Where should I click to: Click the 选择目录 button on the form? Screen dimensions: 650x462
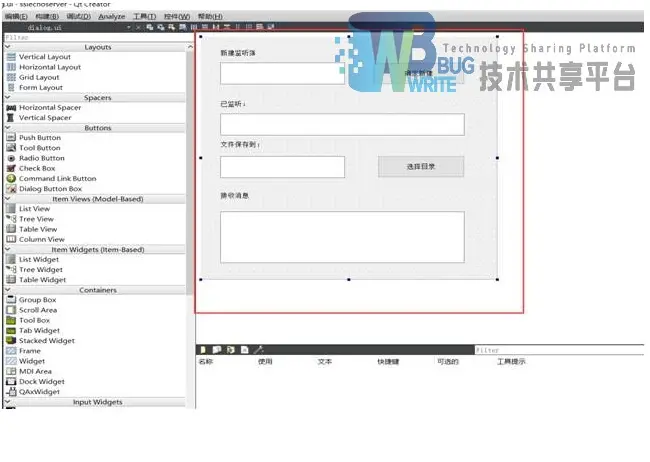(x=421, y=166)
